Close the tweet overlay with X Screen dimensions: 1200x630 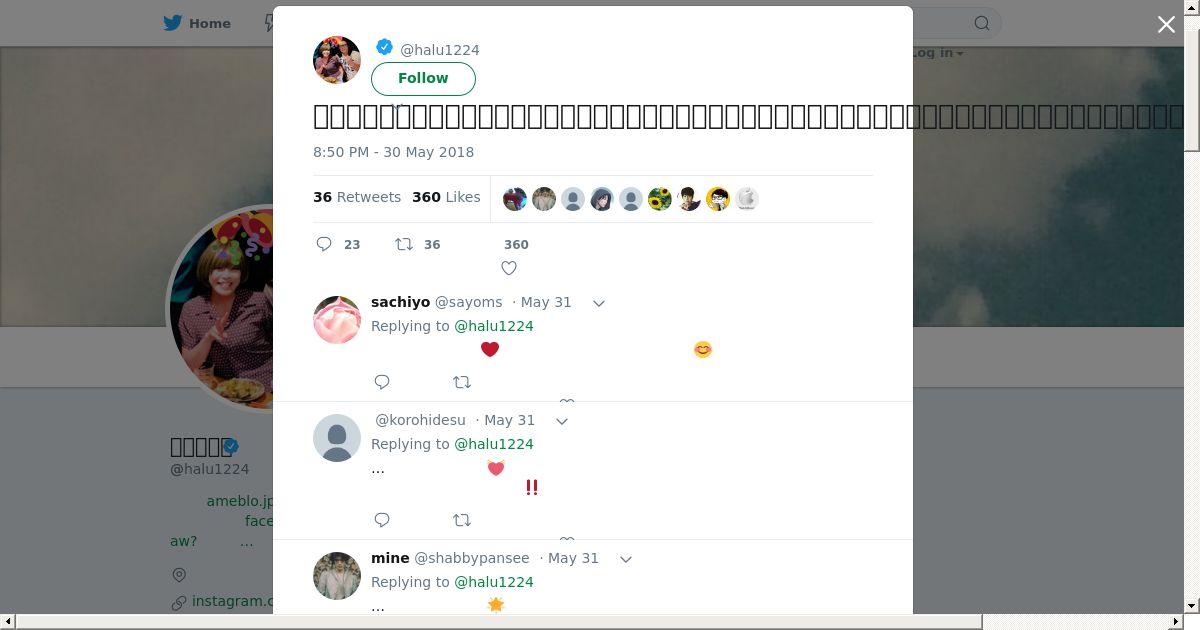click(x=1166, y=24)
